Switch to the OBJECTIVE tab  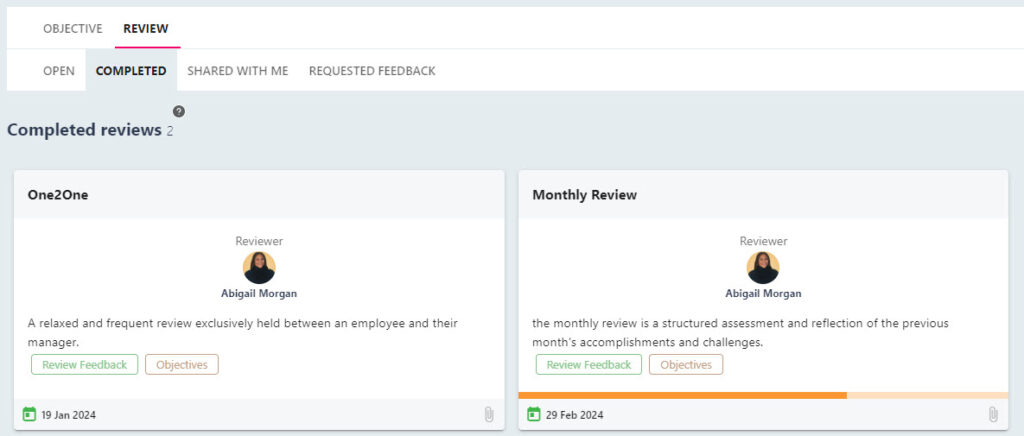[x=72, y=29]
